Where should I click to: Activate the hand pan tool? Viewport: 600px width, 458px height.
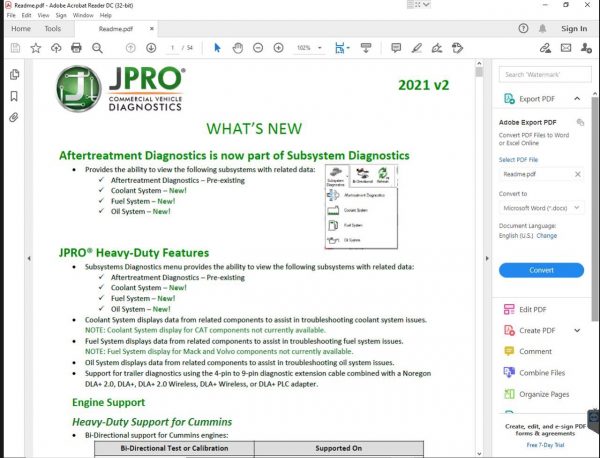pos(238,48)
